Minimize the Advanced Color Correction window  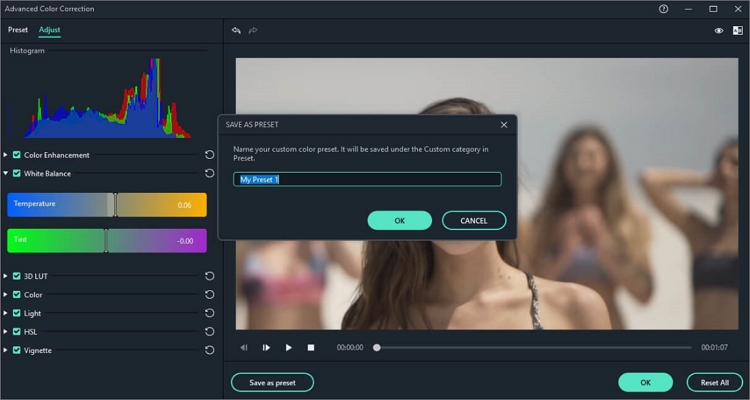point(688,9)
